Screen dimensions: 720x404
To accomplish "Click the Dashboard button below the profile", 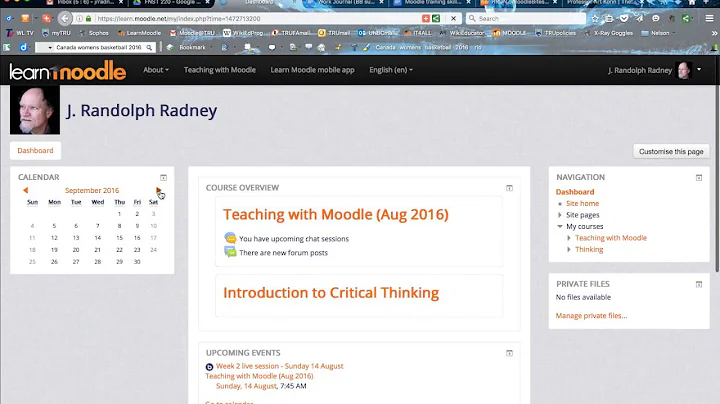I will (35, 151).
